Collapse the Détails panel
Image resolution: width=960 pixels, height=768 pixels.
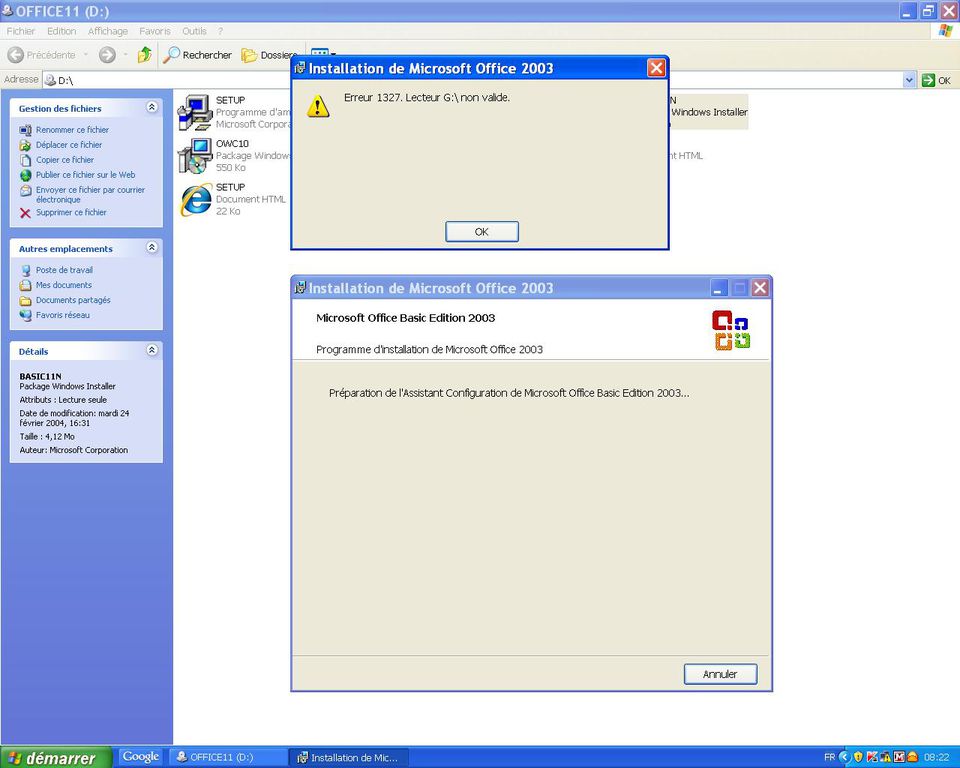152,351
